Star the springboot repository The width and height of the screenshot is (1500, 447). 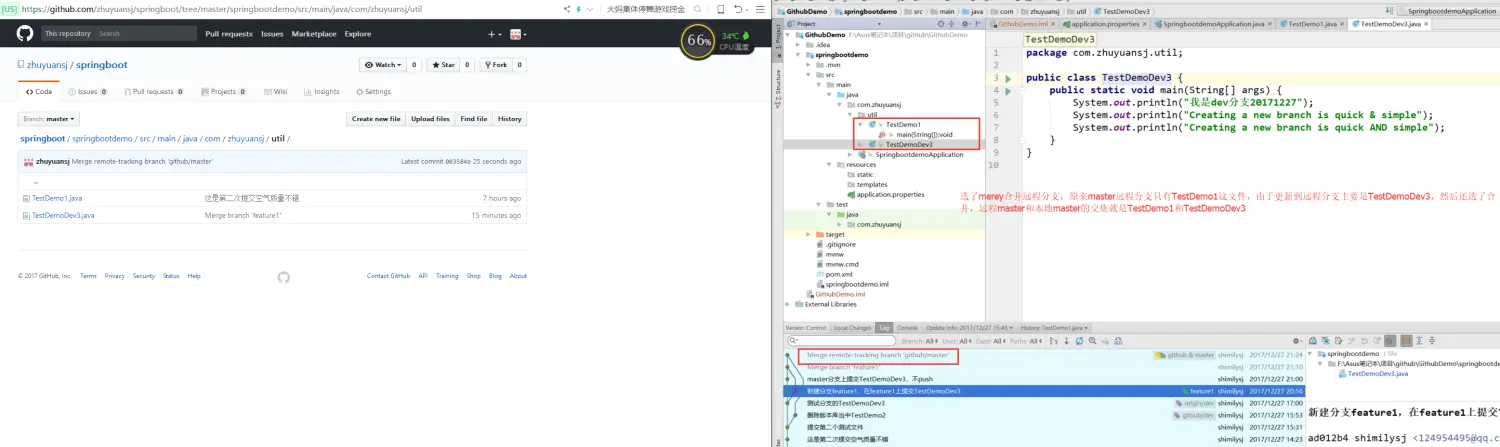[443, 65]
